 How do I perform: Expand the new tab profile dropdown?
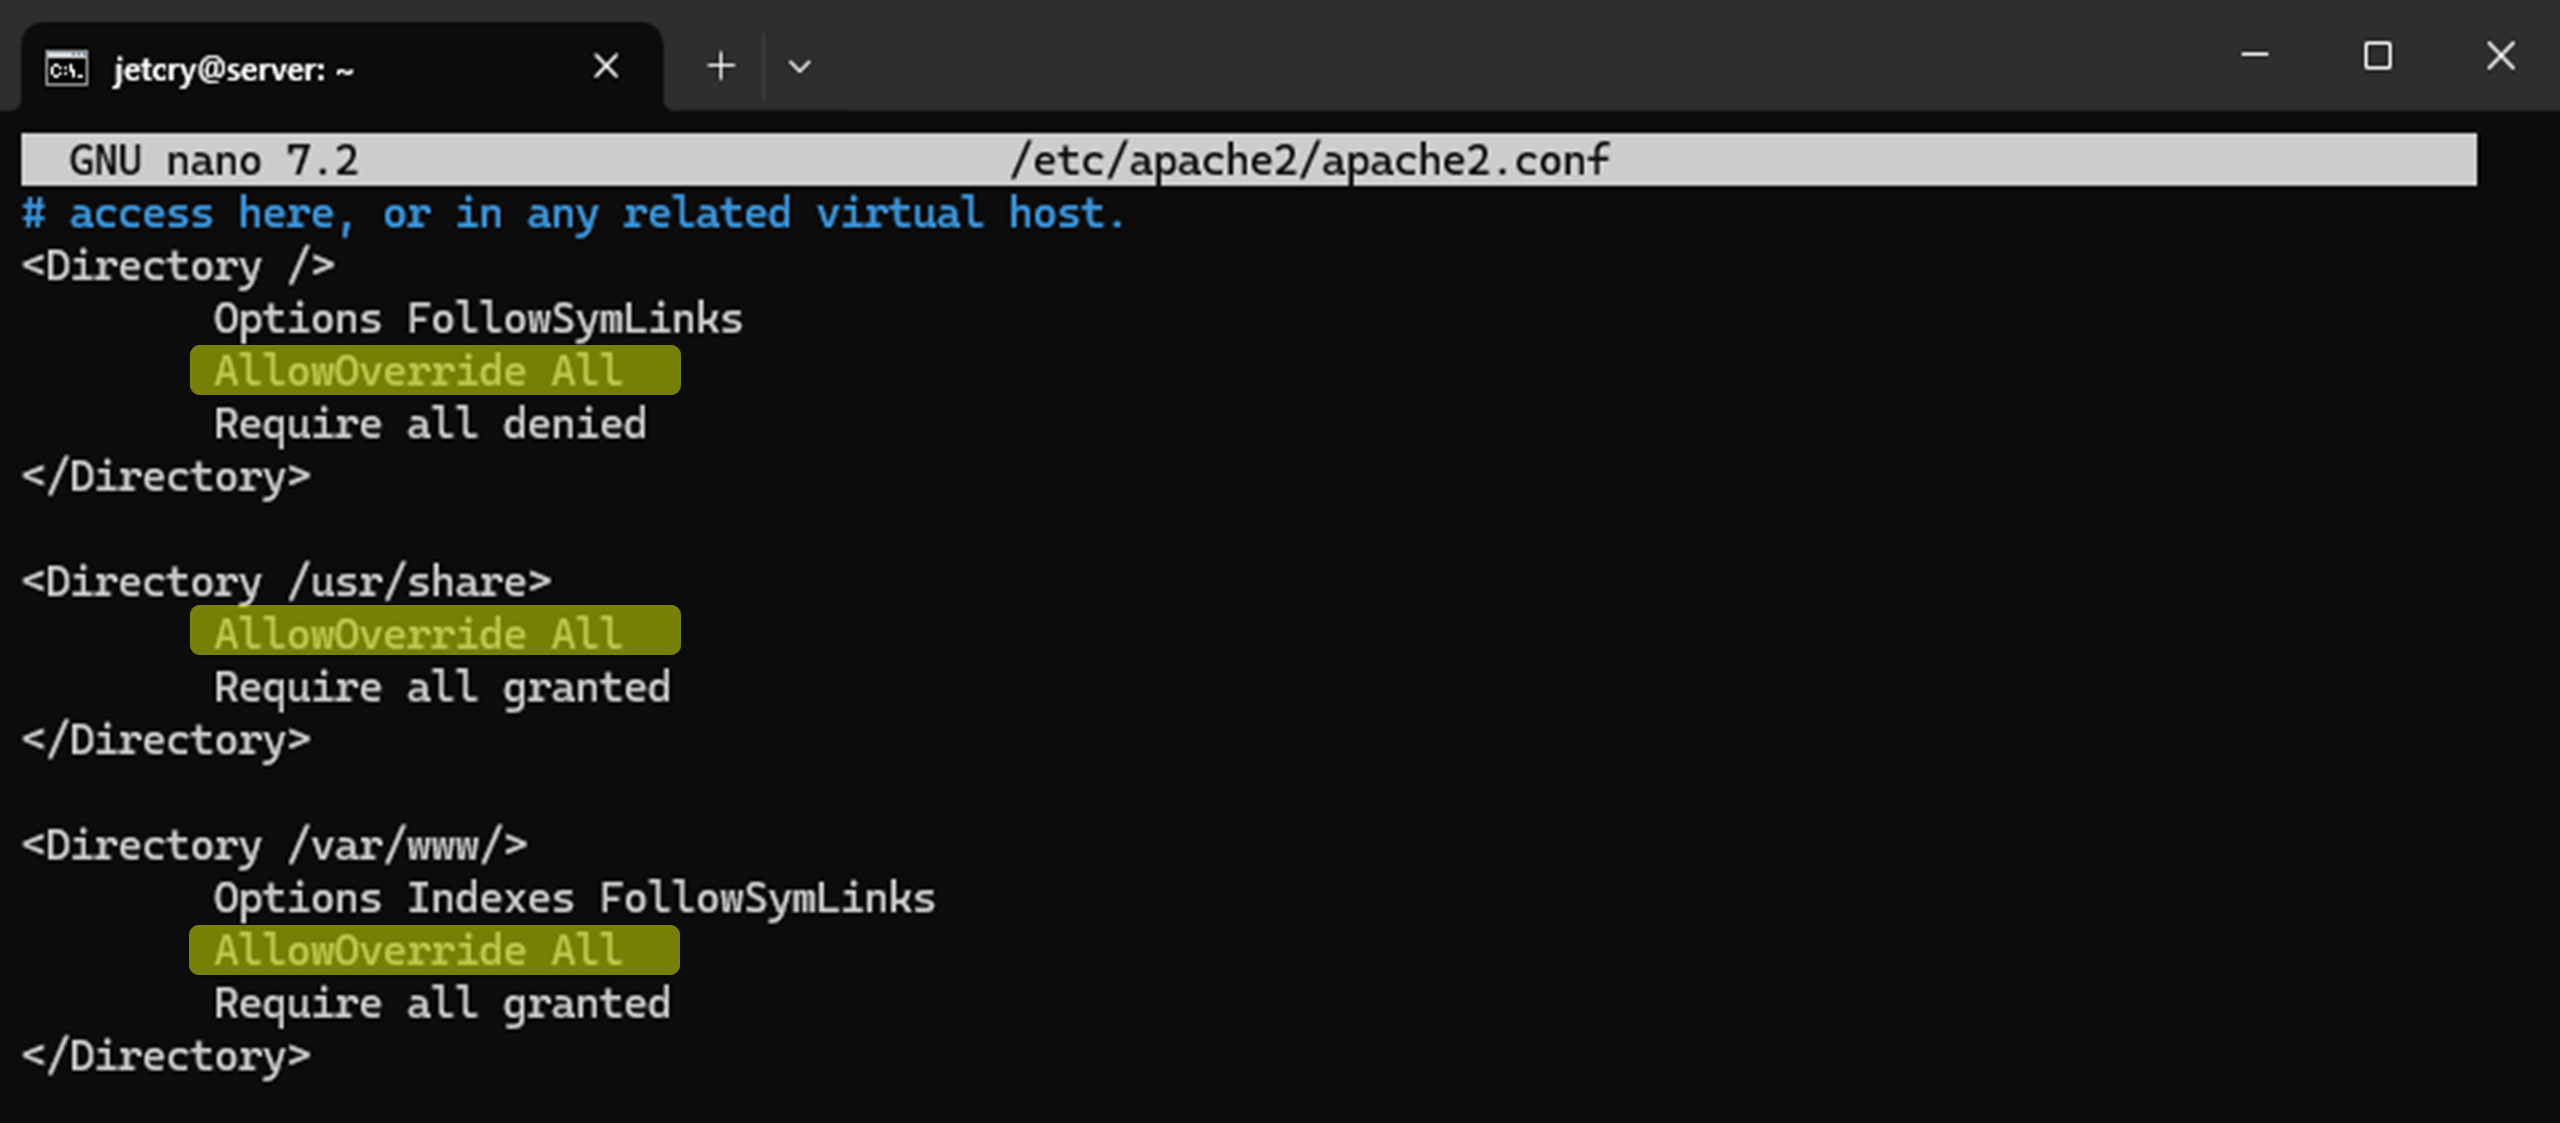[799, 67]
